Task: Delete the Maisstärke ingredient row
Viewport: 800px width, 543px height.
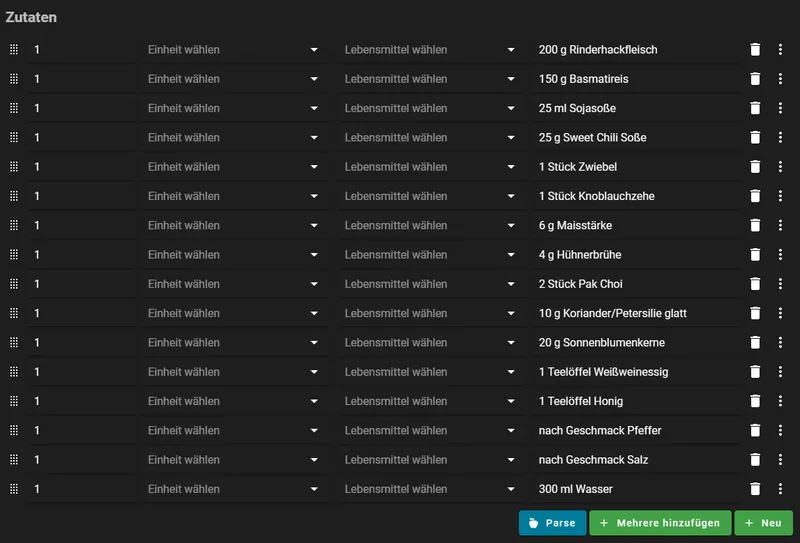Action: pos(755,226)
